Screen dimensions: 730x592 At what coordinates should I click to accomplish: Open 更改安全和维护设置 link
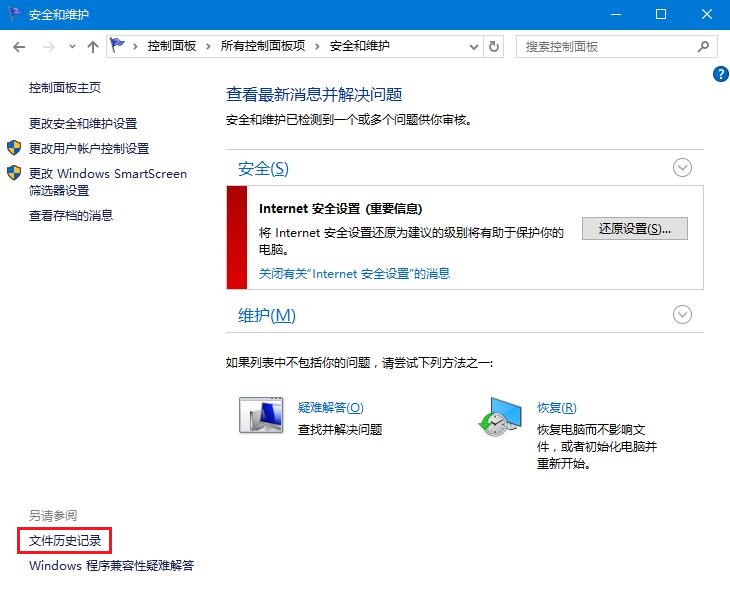point(83,123)
